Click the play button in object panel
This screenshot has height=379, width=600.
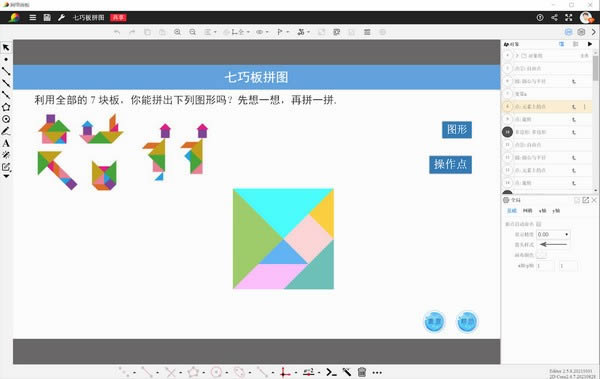pos(590,44)
